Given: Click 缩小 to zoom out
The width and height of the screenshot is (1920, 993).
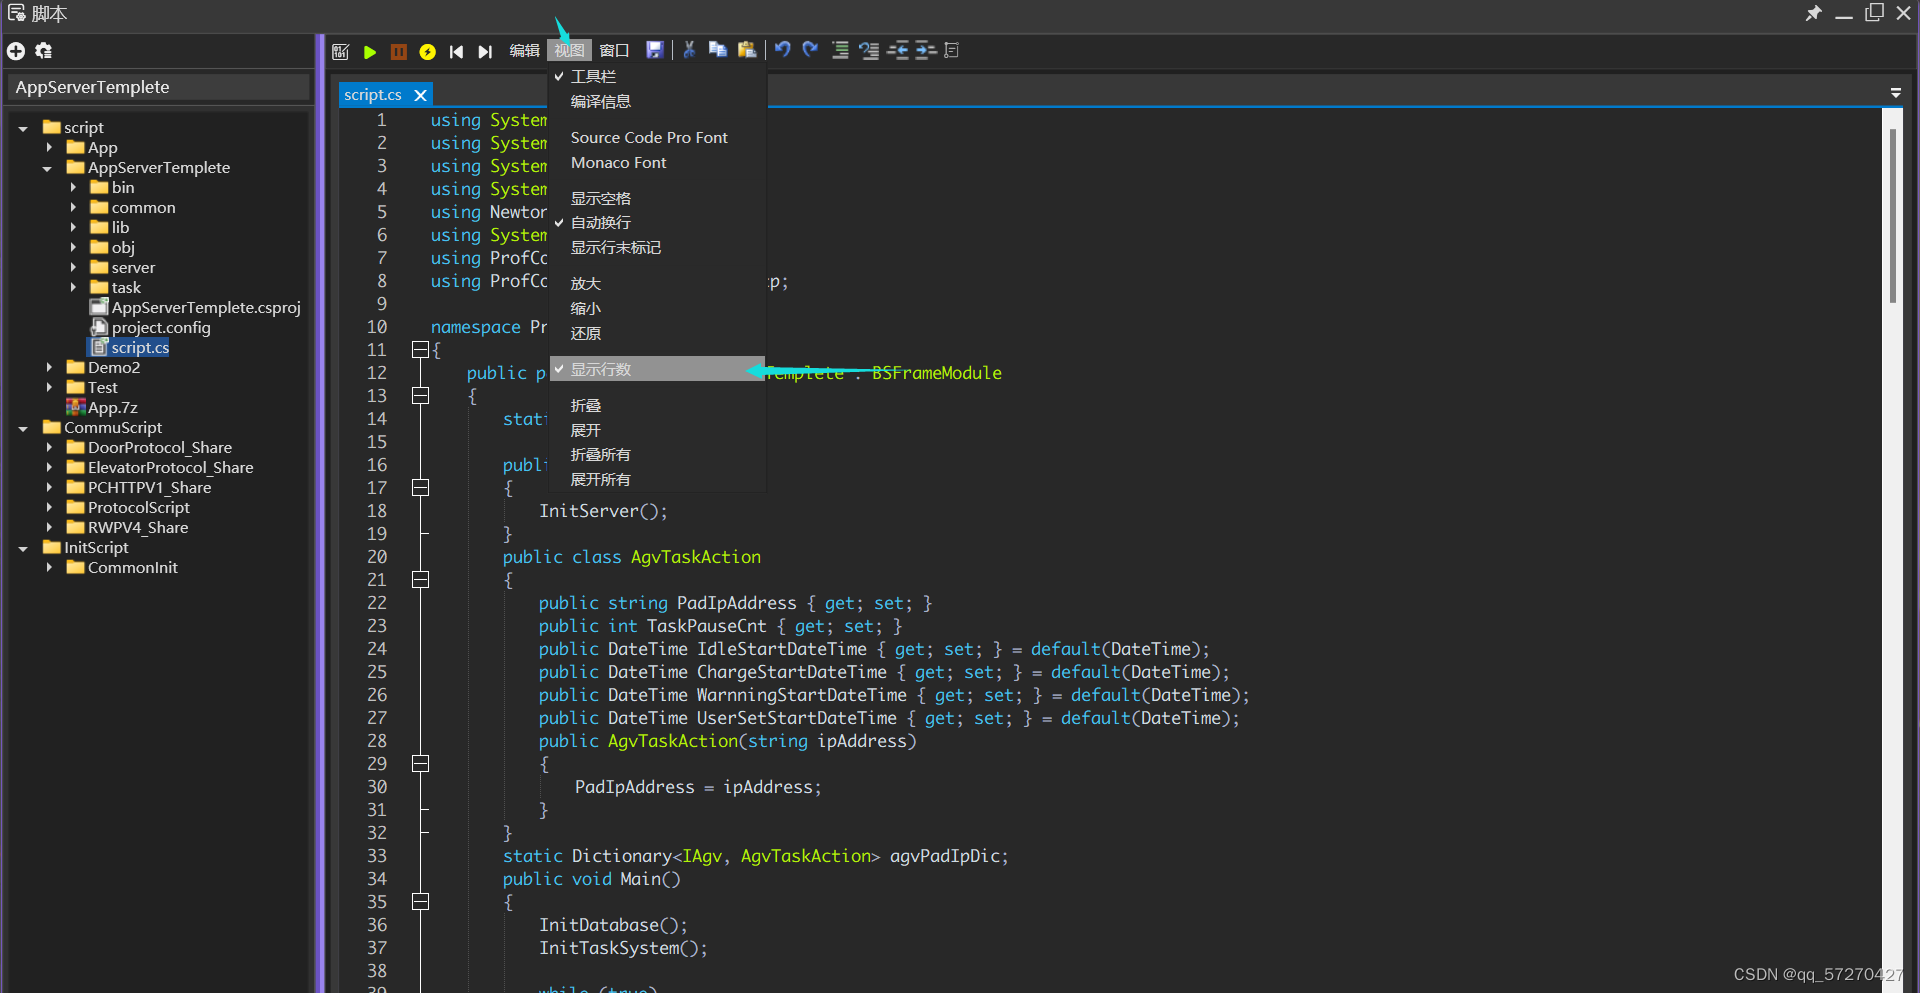Looking at the screenshot, I should [x=658, y=309].
